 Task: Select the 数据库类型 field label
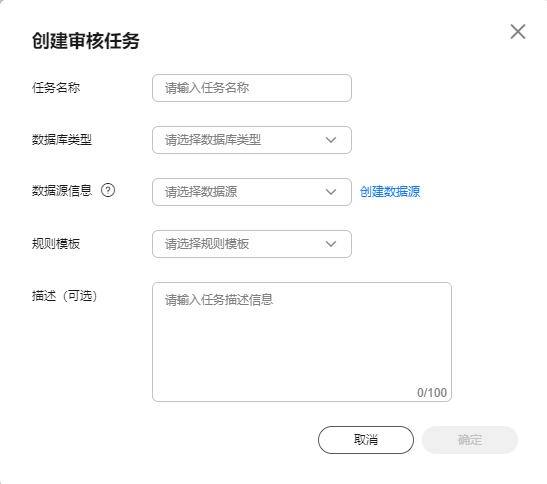pyautogui.click(x=62, y=140)
